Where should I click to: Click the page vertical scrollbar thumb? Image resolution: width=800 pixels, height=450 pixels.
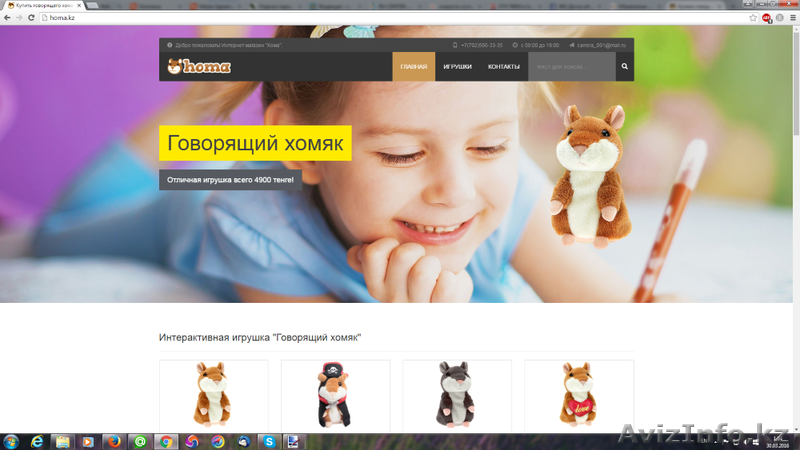[796, 82]
